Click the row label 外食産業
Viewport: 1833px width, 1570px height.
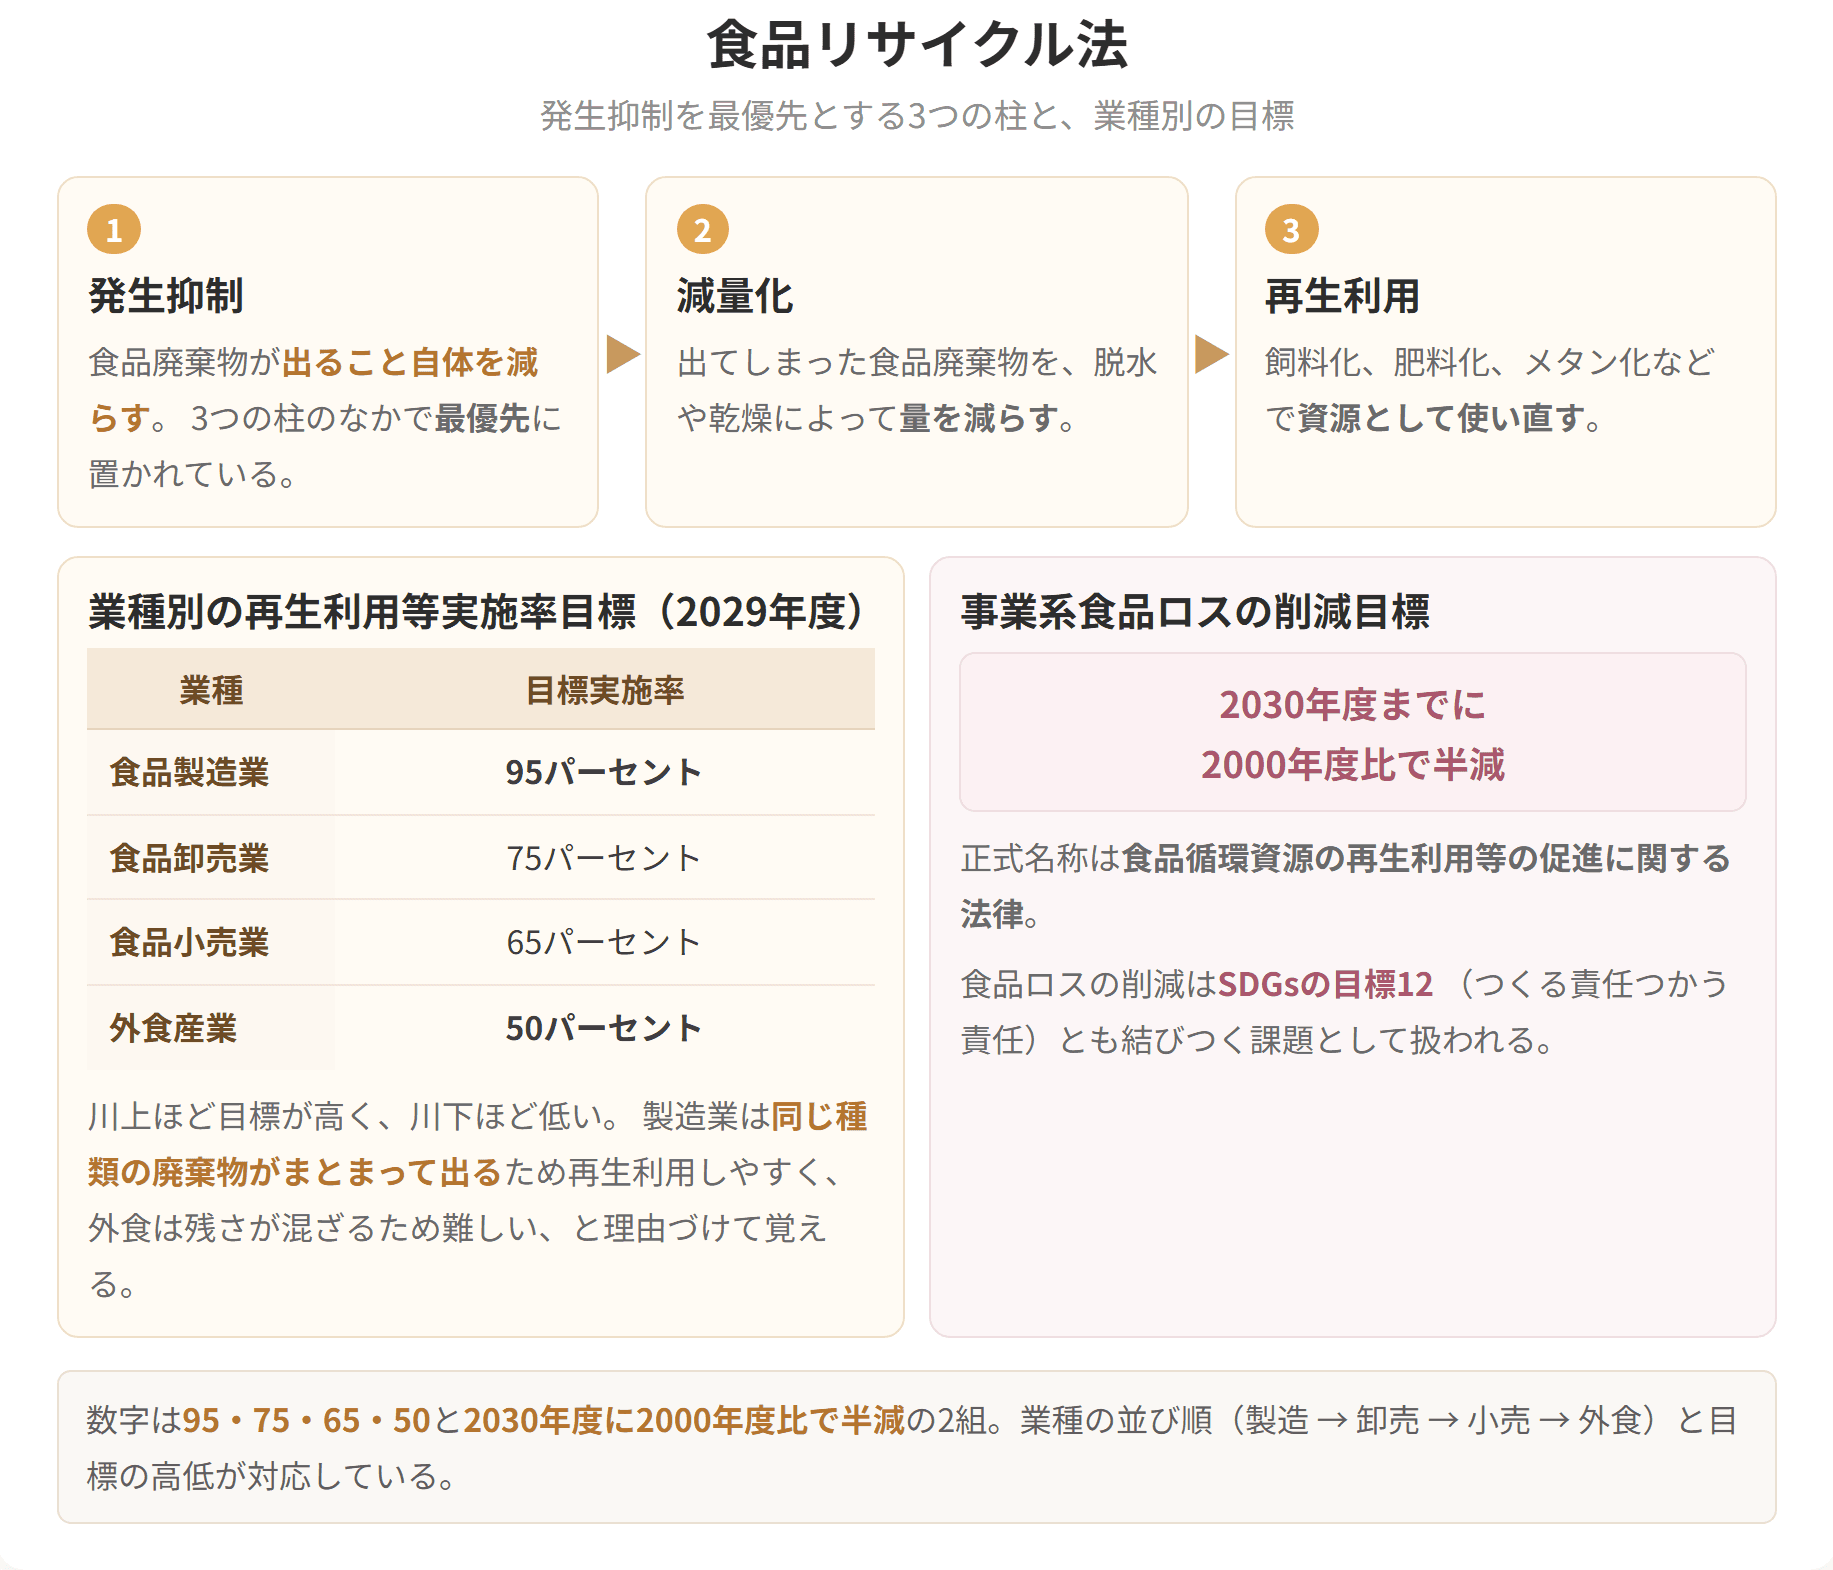[x=173, y=1029]
